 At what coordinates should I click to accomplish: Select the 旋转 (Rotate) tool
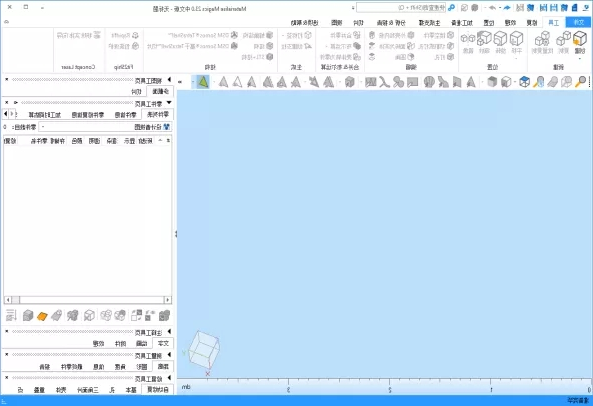click(x=500, y=39)
